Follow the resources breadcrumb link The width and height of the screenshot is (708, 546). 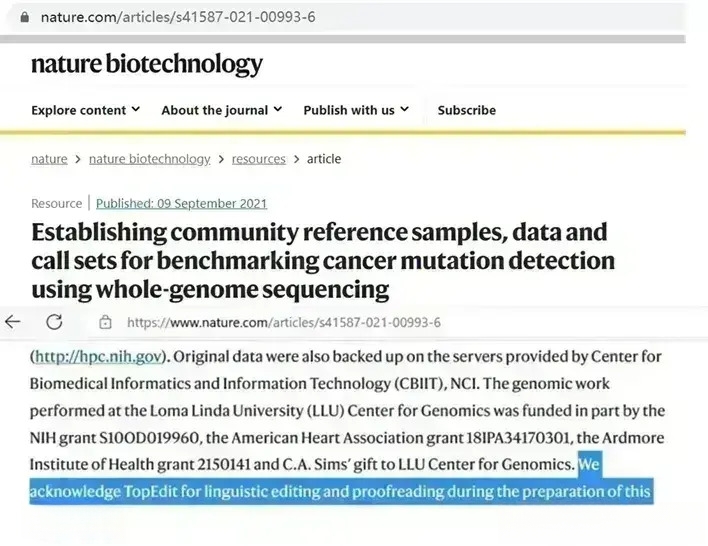pyautogui.click(x=258, y=159)
